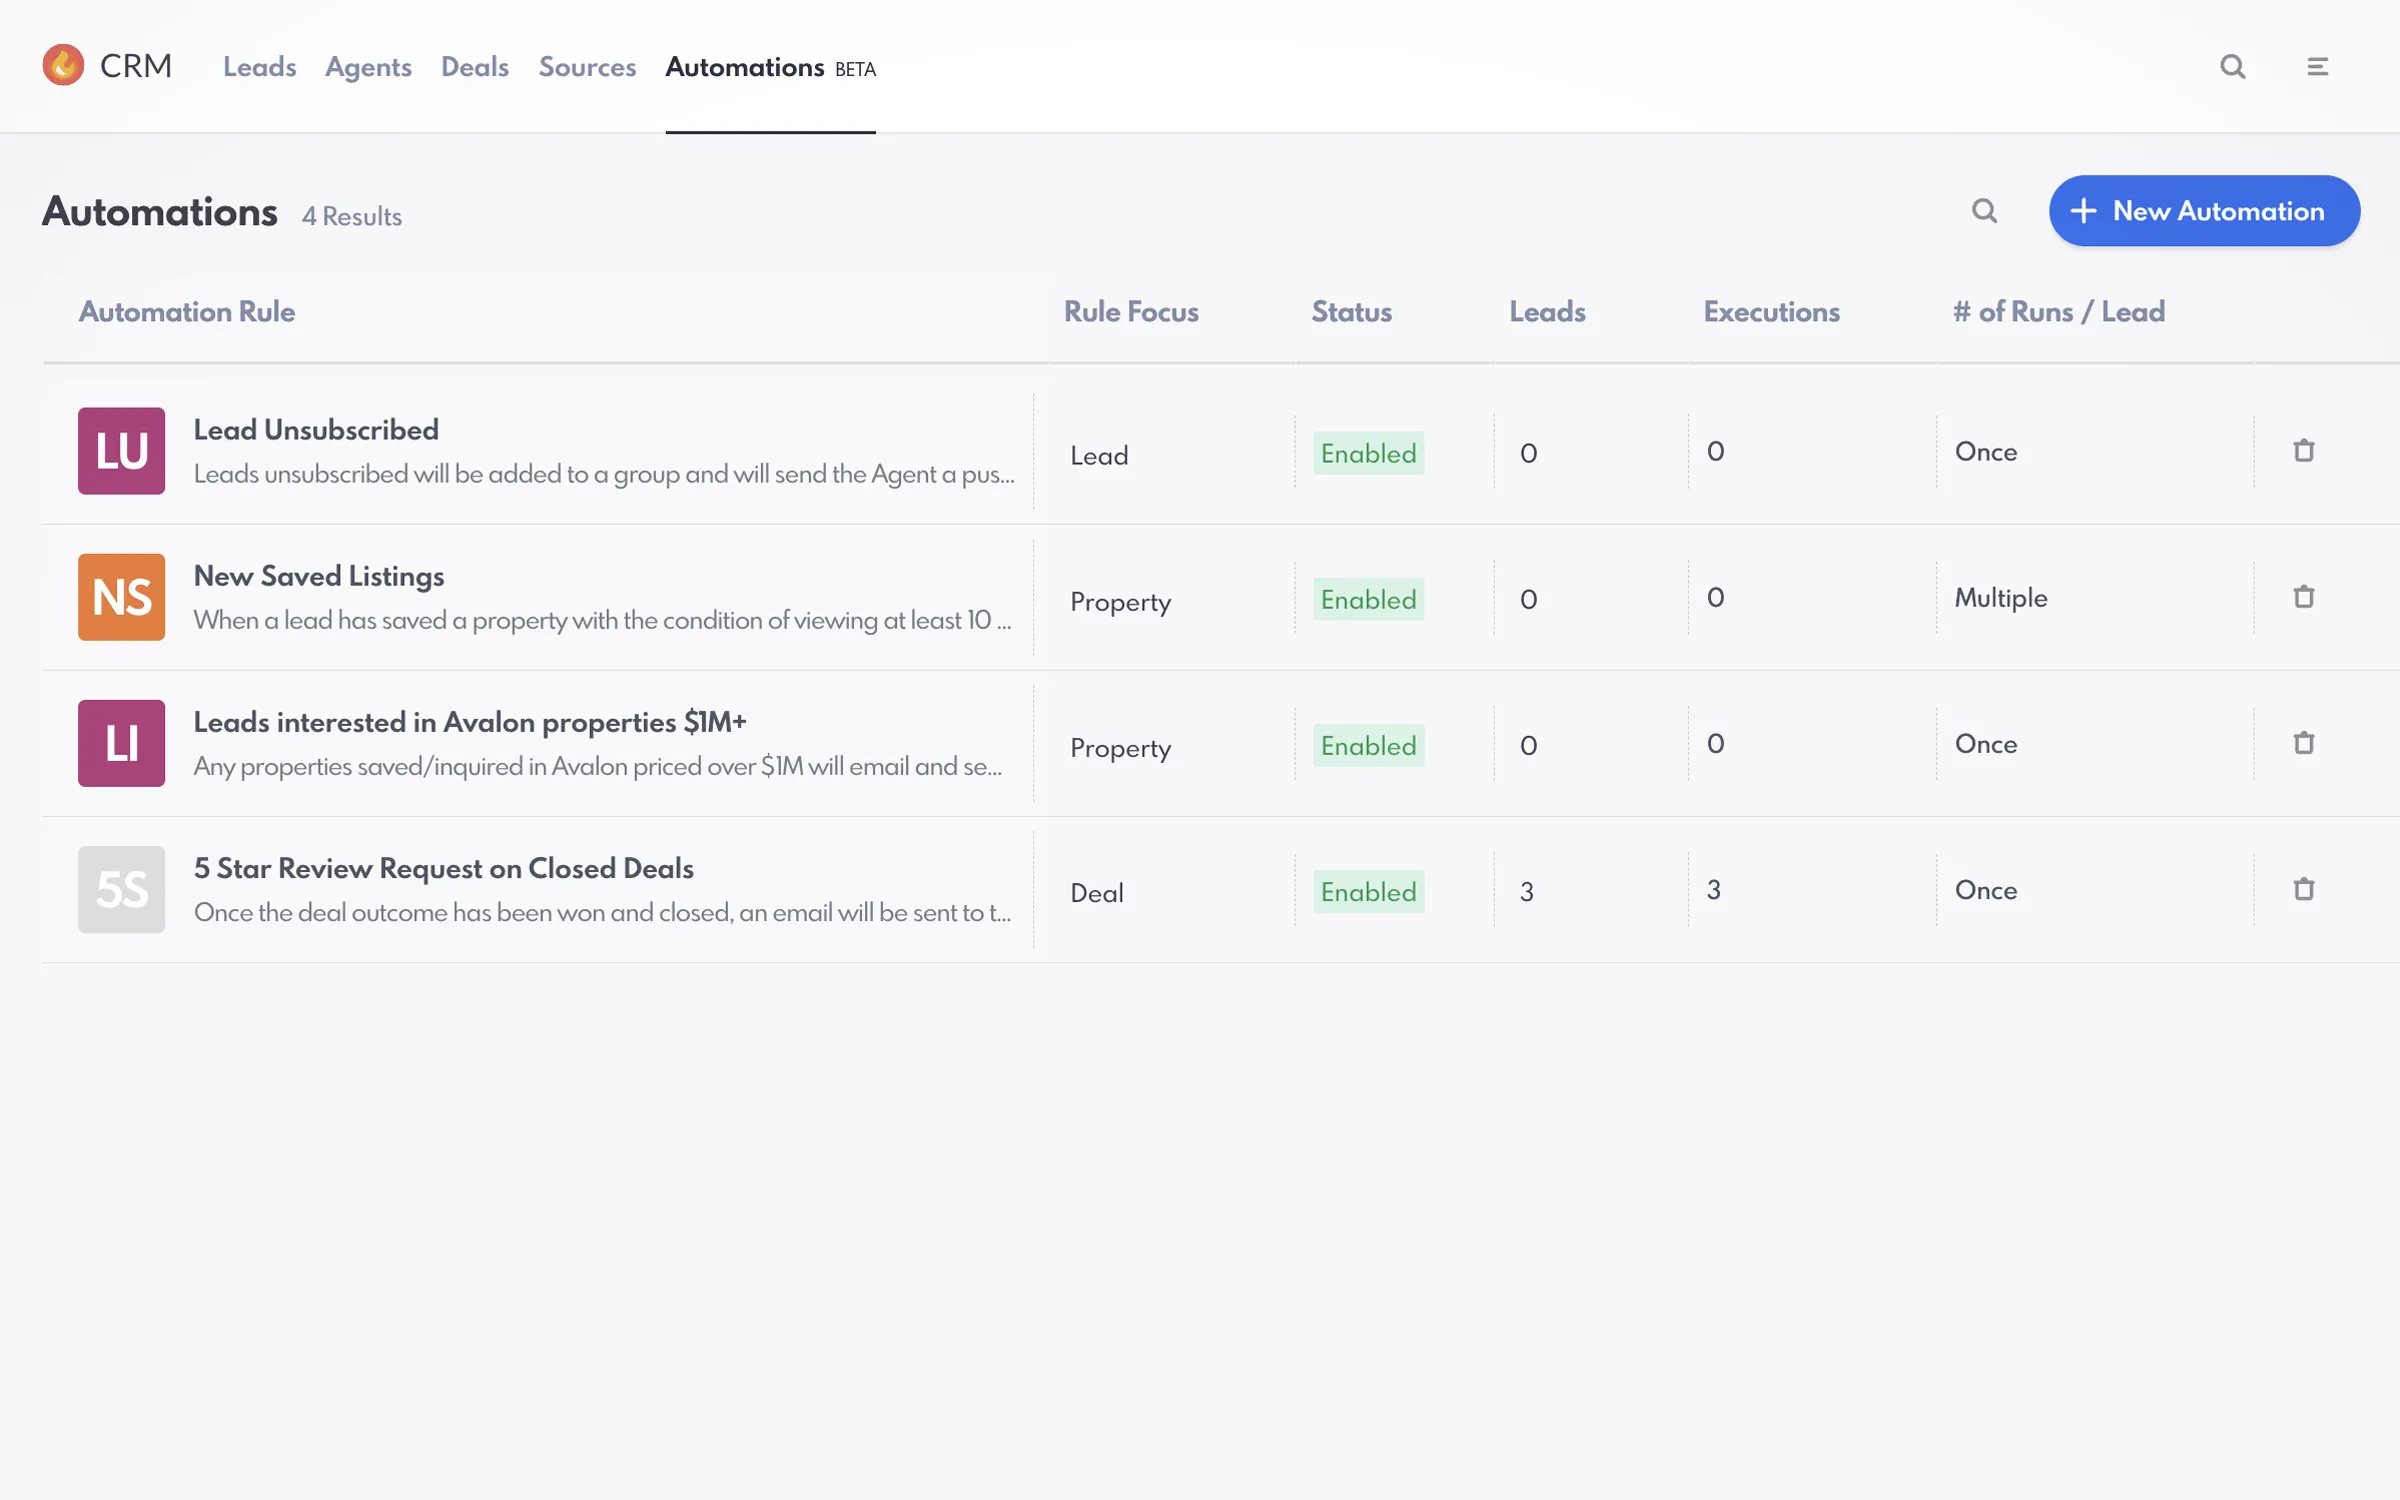Screen dimensions: 2400x1500
Task: Click the # of Runs / Lead header
Action: pyautogui.click(x=2059, y=312)
